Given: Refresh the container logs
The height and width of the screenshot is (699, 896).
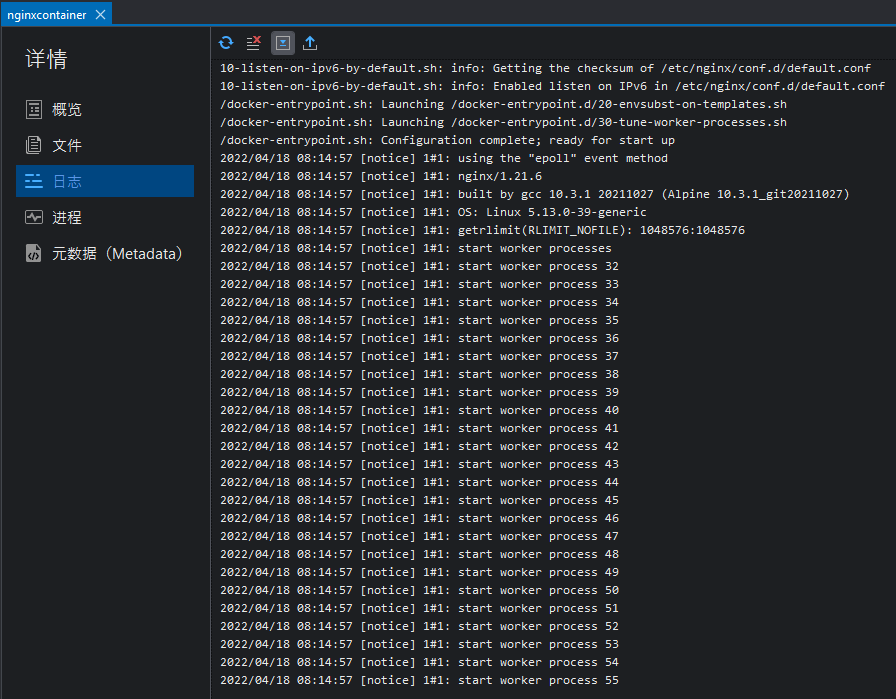Looking at the screenshot, I should 226,43.
